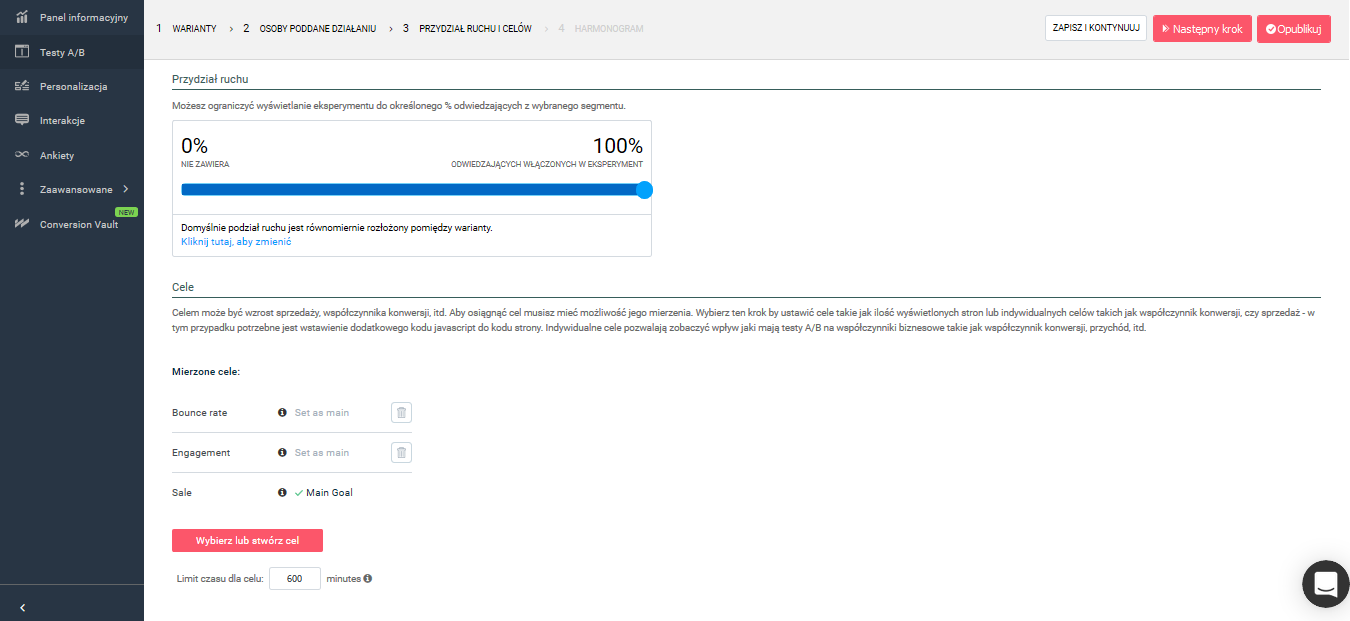This screenshot has width=1350, height=621.
Task: Click the traffic allocation slider handle
Action: coord(644,190)
